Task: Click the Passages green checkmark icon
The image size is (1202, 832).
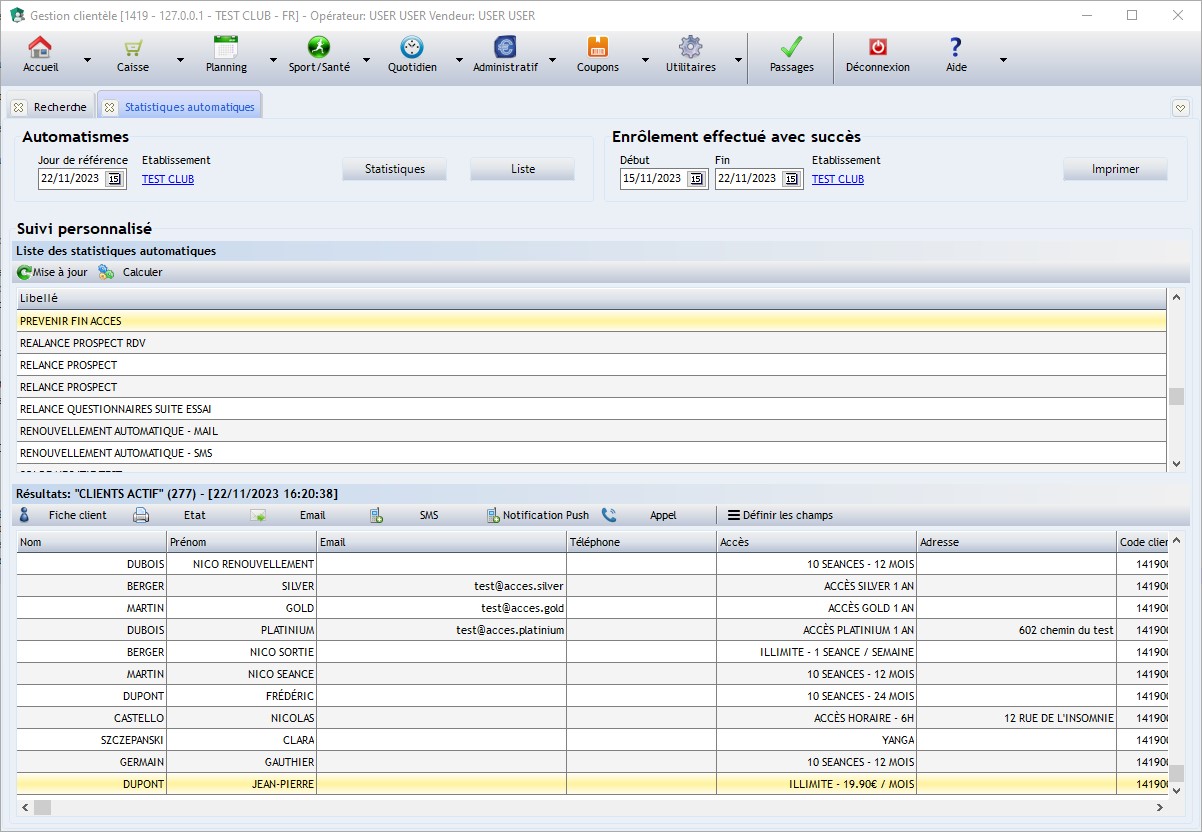Action: point(791,48)
